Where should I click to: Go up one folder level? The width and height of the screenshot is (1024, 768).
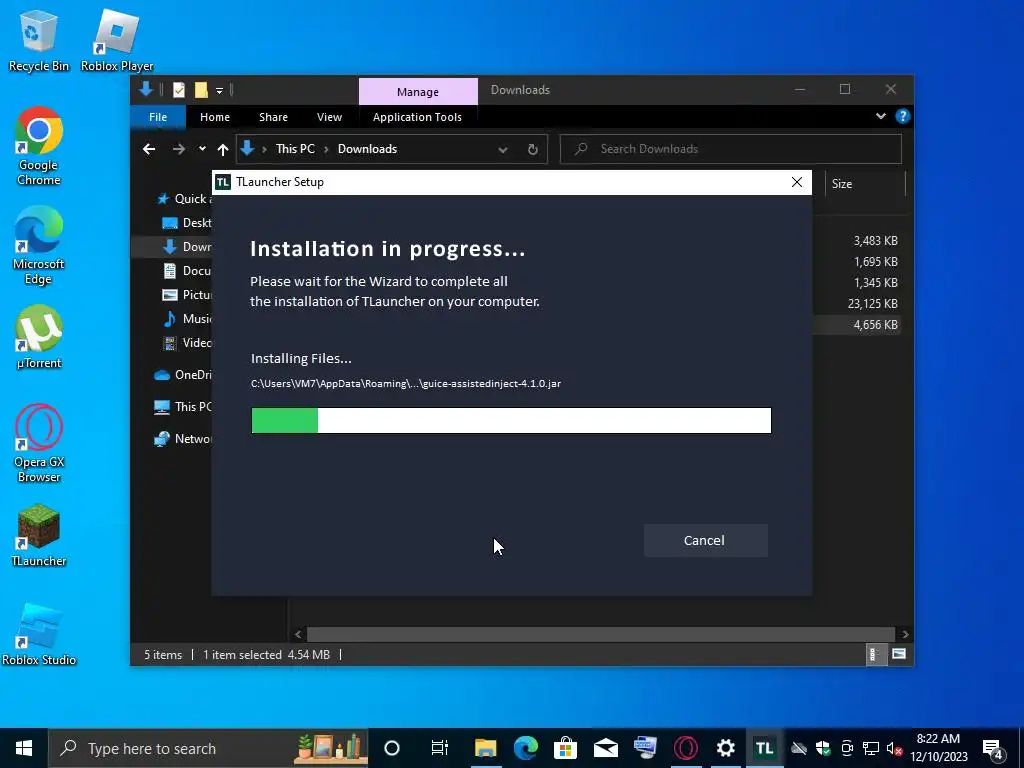[x=223, y=150]
